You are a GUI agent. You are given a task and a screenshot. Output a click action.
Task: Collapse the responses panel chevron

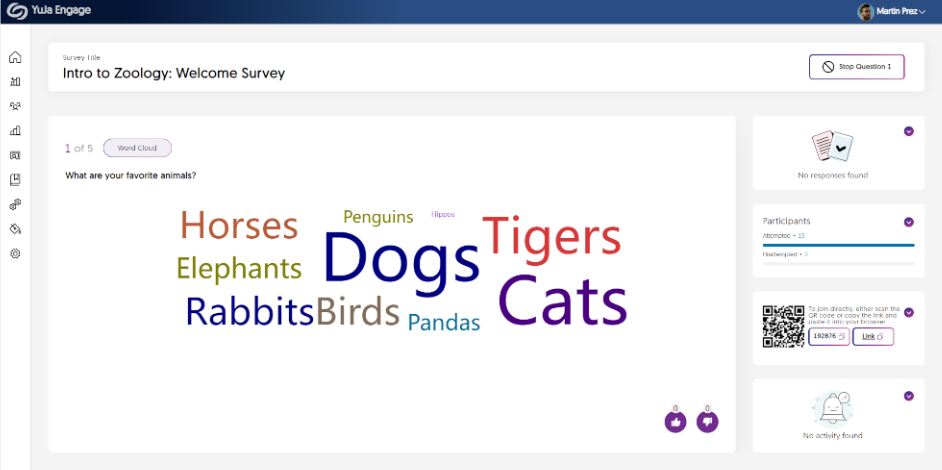(x=908, y=131)
